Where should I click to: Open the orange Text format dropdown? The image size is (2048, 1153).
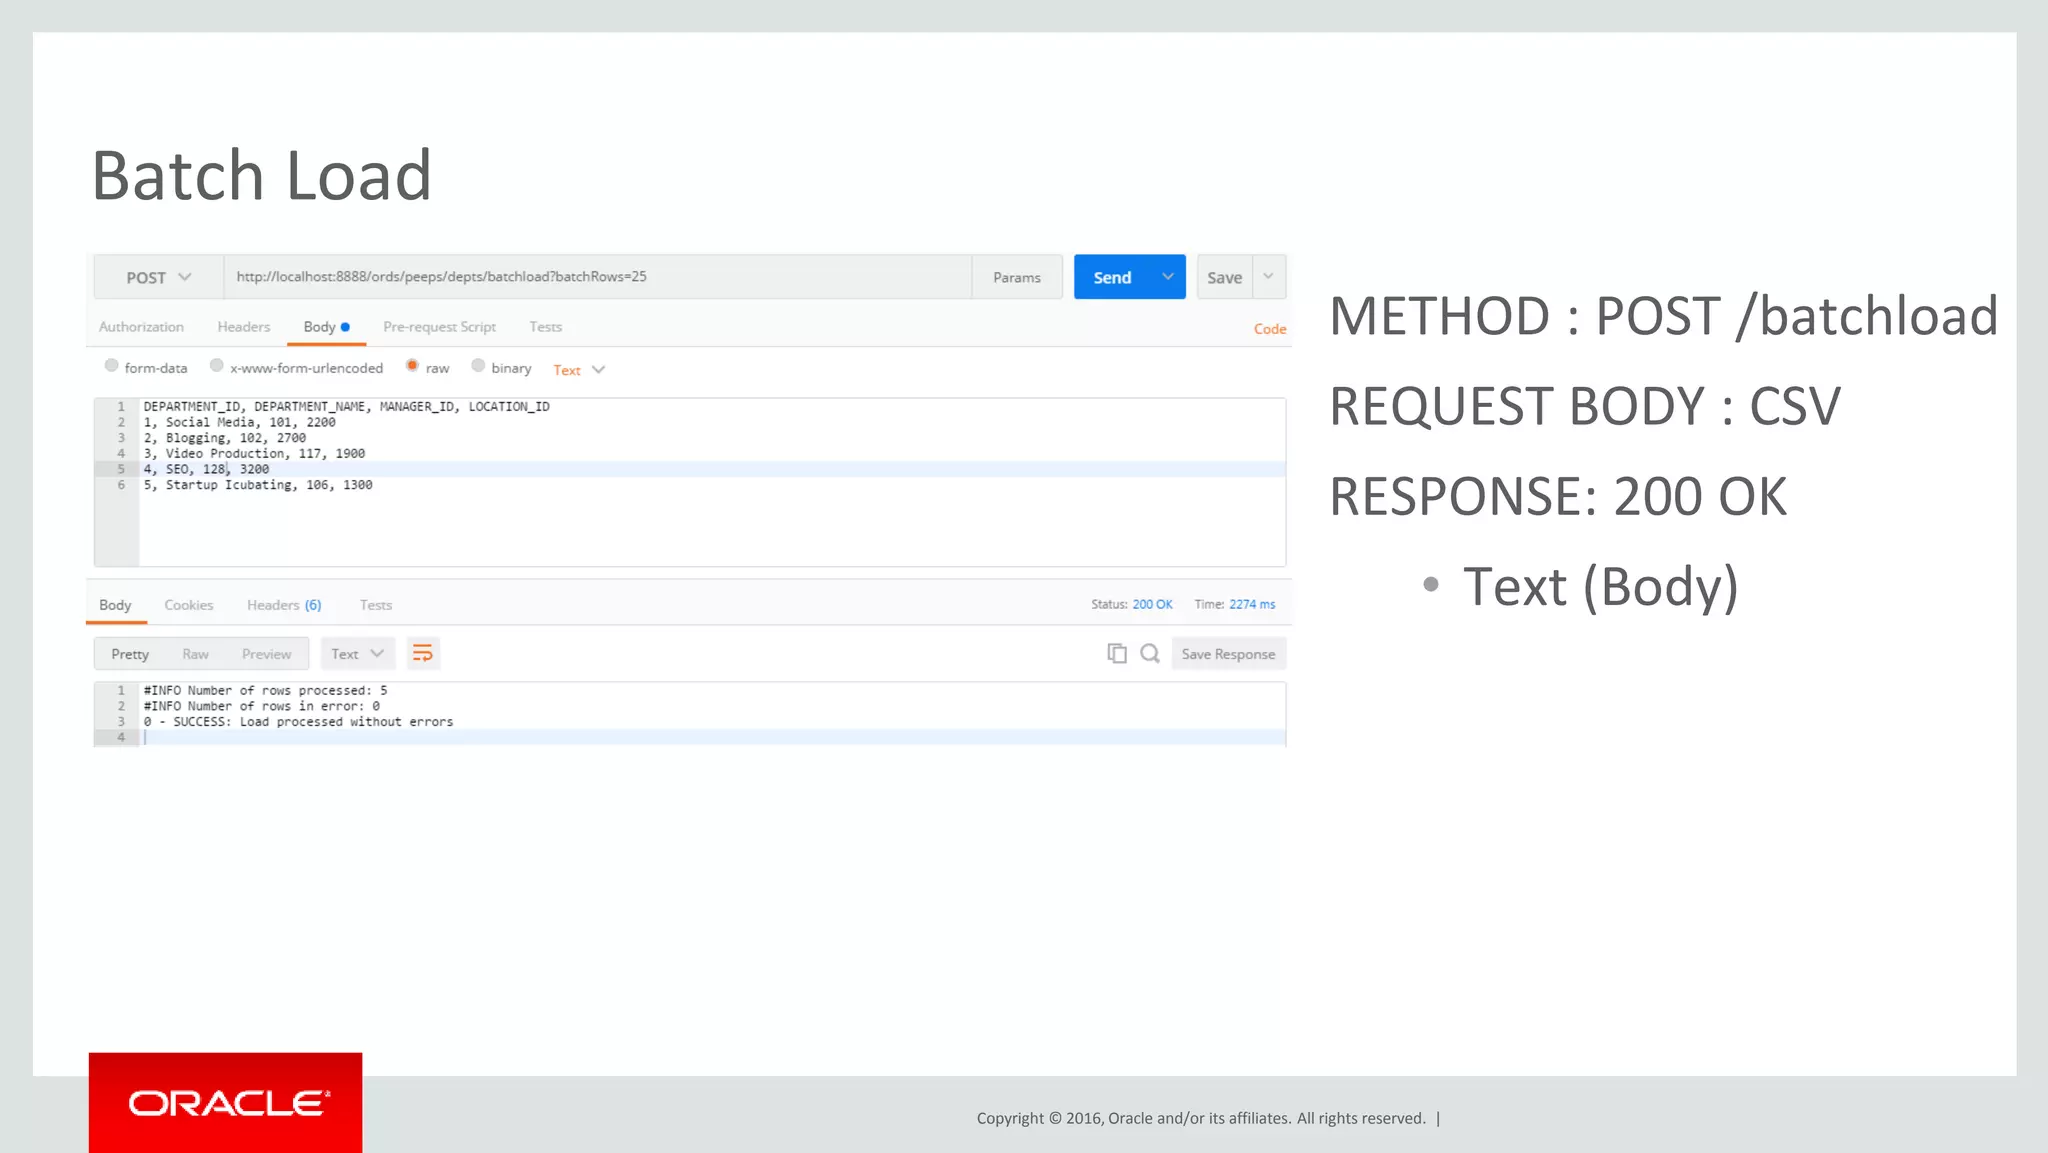[x=579, y=370]
